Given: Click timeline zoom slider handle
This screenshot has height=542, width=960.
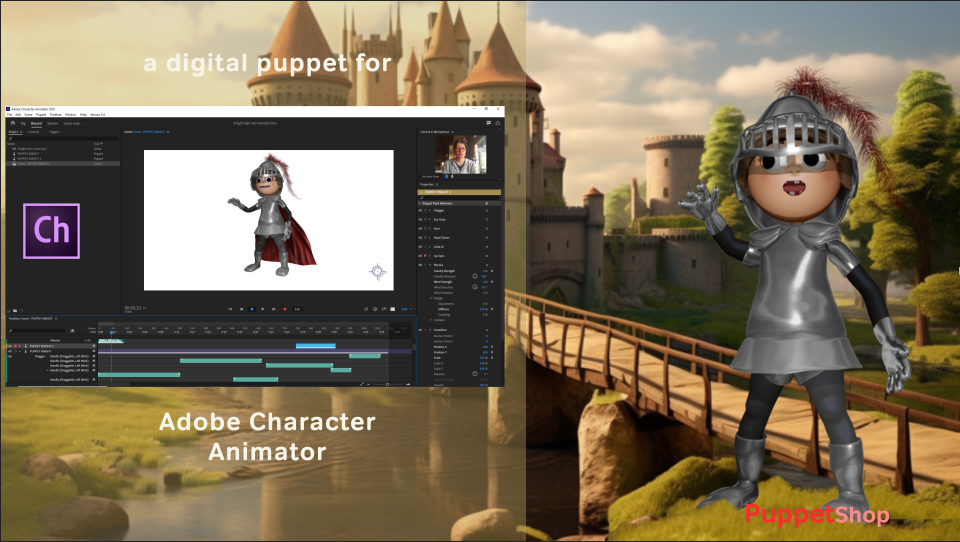Looking at the screenshot, I should click(387, 384).
